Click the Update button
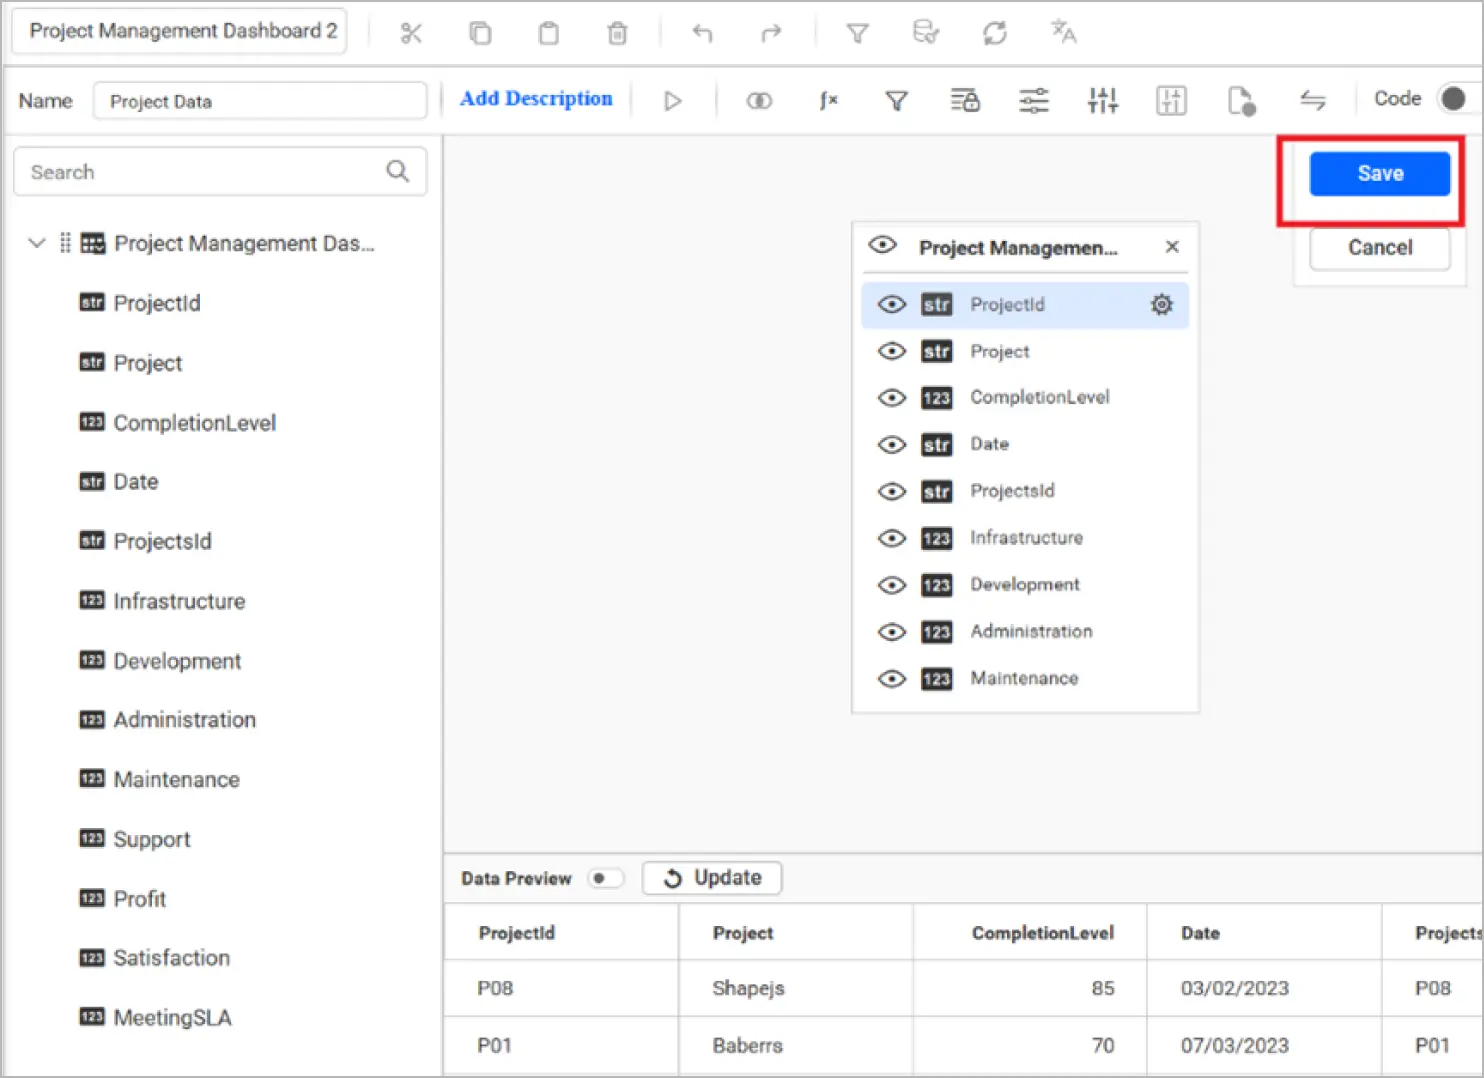Image resolution: width=1484 pixels, height=1078 pixels. (x=712, y=878)
